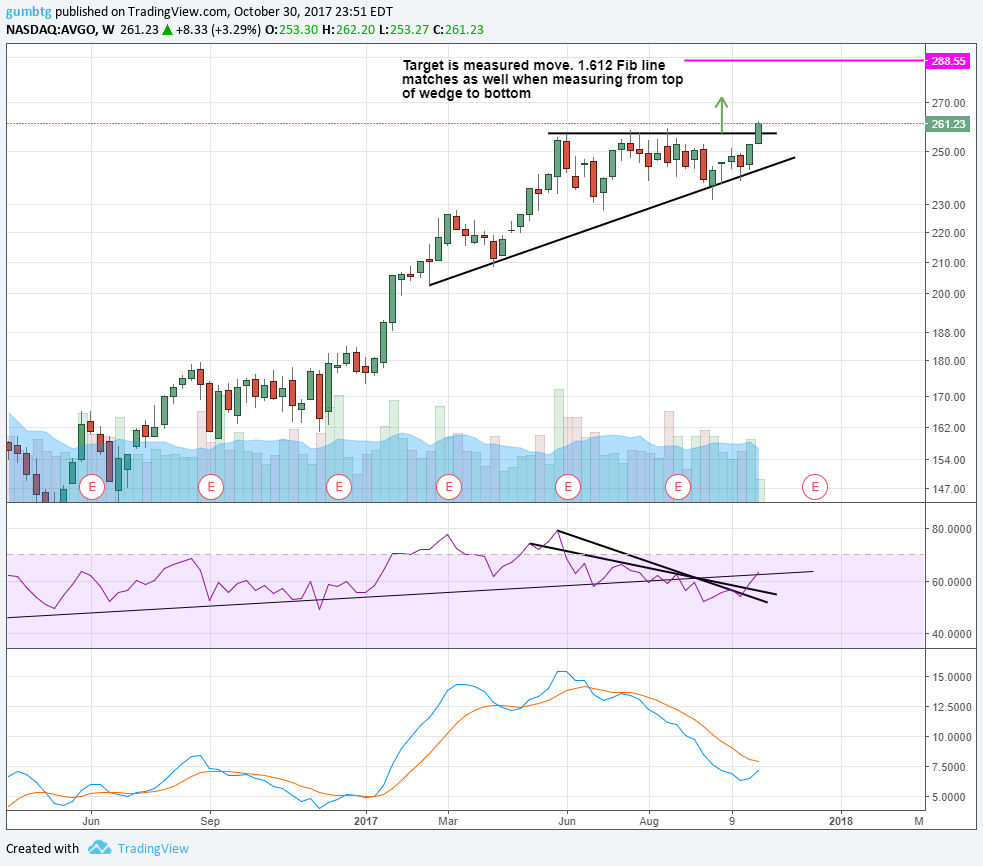Click the Aug time axis label
This screenshot has height=866, width=983.
click(649, 821)
